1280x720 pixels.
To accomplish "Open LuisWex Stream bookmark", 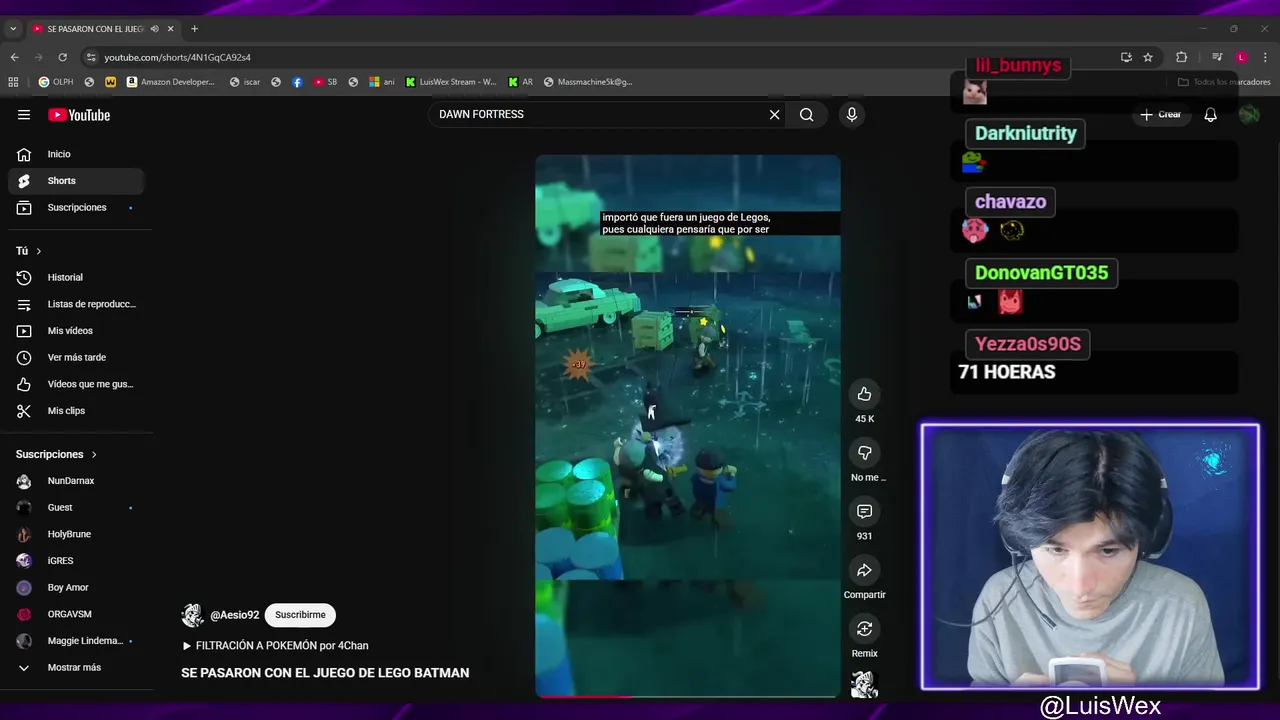I will (x=450, y=82).
